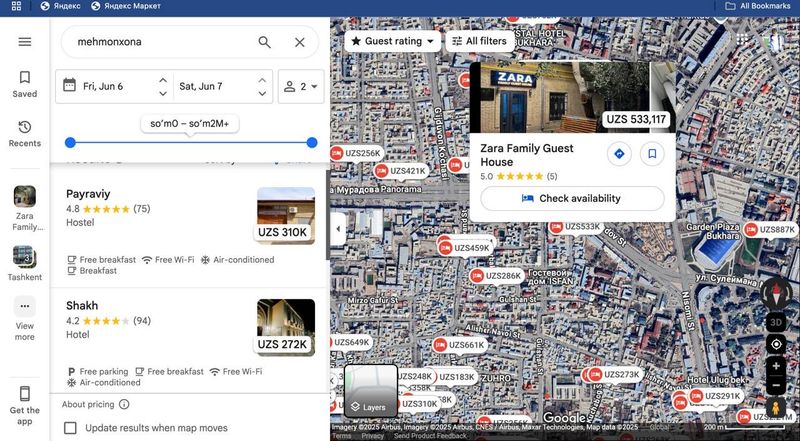Click Check availability for Zara Family
Image resolution: width=800 pixels, height=441 pixels.
[572, 199]
